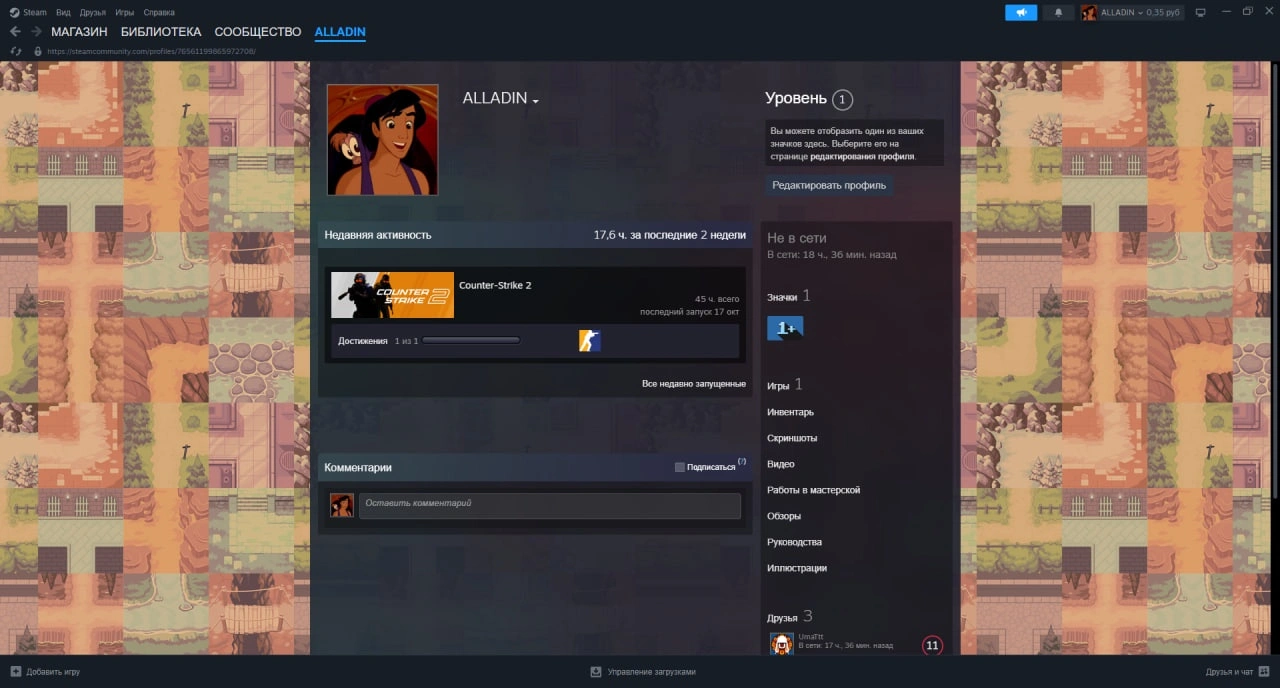Open the Друзья menu
Screen dimensions: 1280x688
(93, 12)
